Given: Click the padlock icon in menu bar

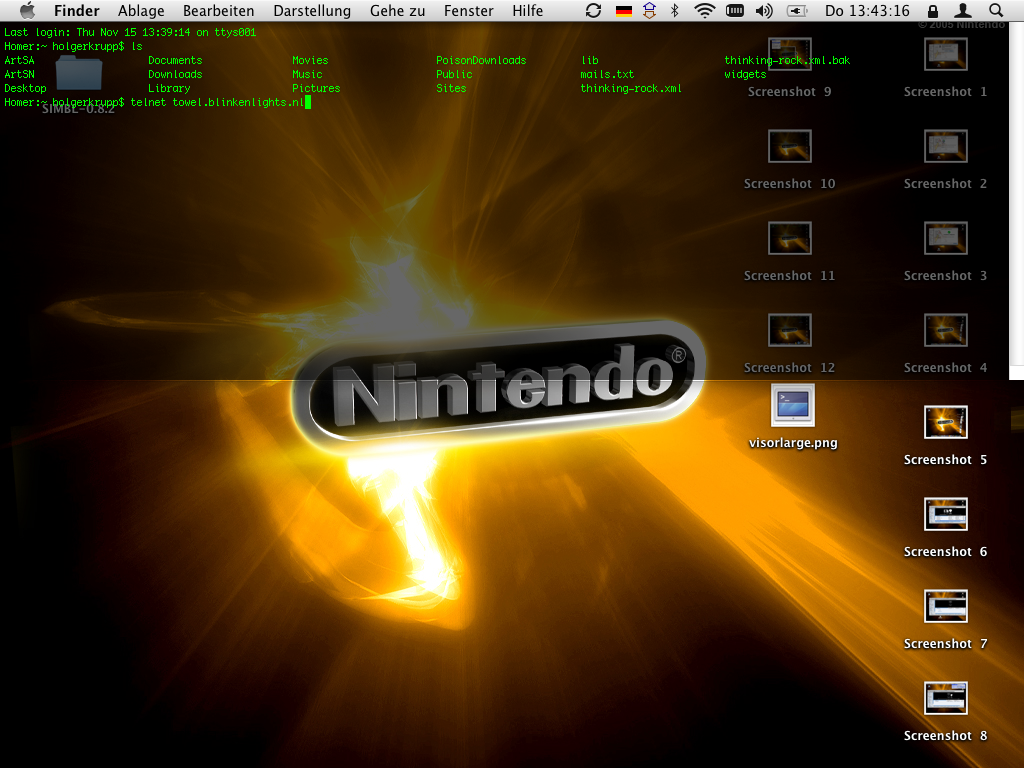Looking at the screenshot, I should pyautogui.click(x=933, y=10).
